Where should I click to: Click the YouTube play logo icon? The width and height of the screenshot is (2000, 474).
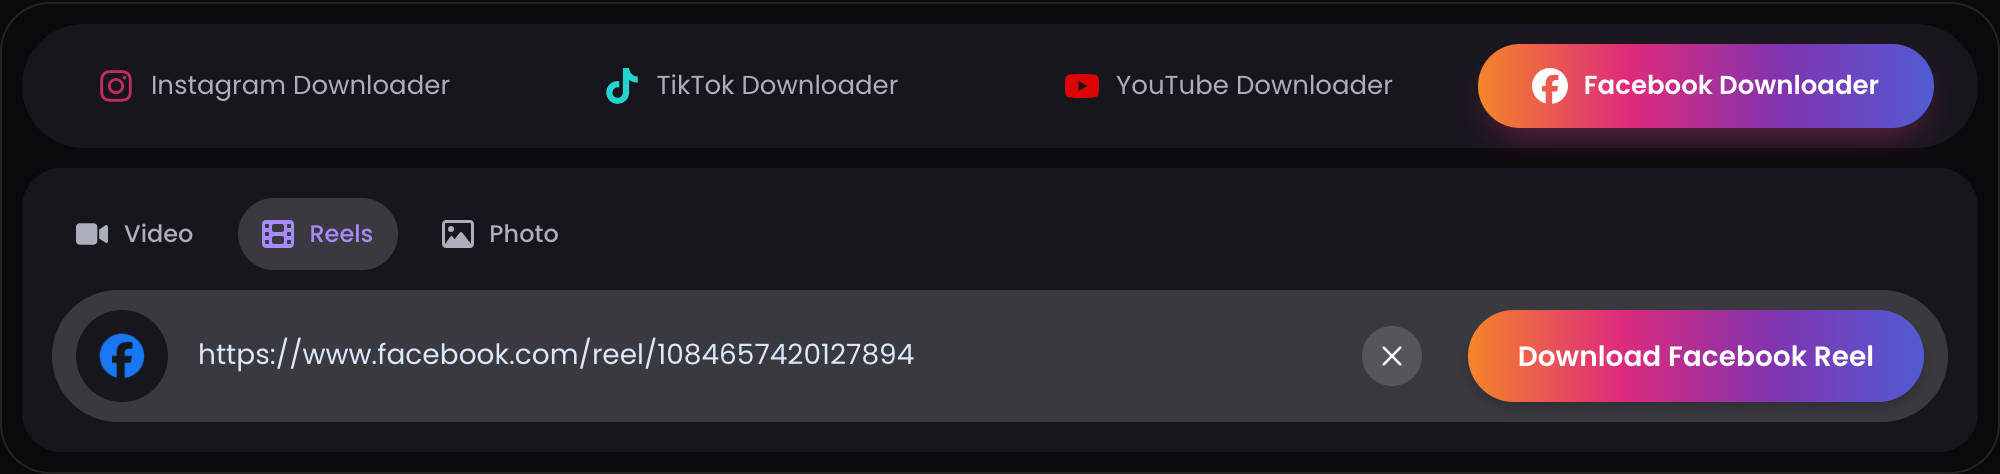coord(1082,86)
